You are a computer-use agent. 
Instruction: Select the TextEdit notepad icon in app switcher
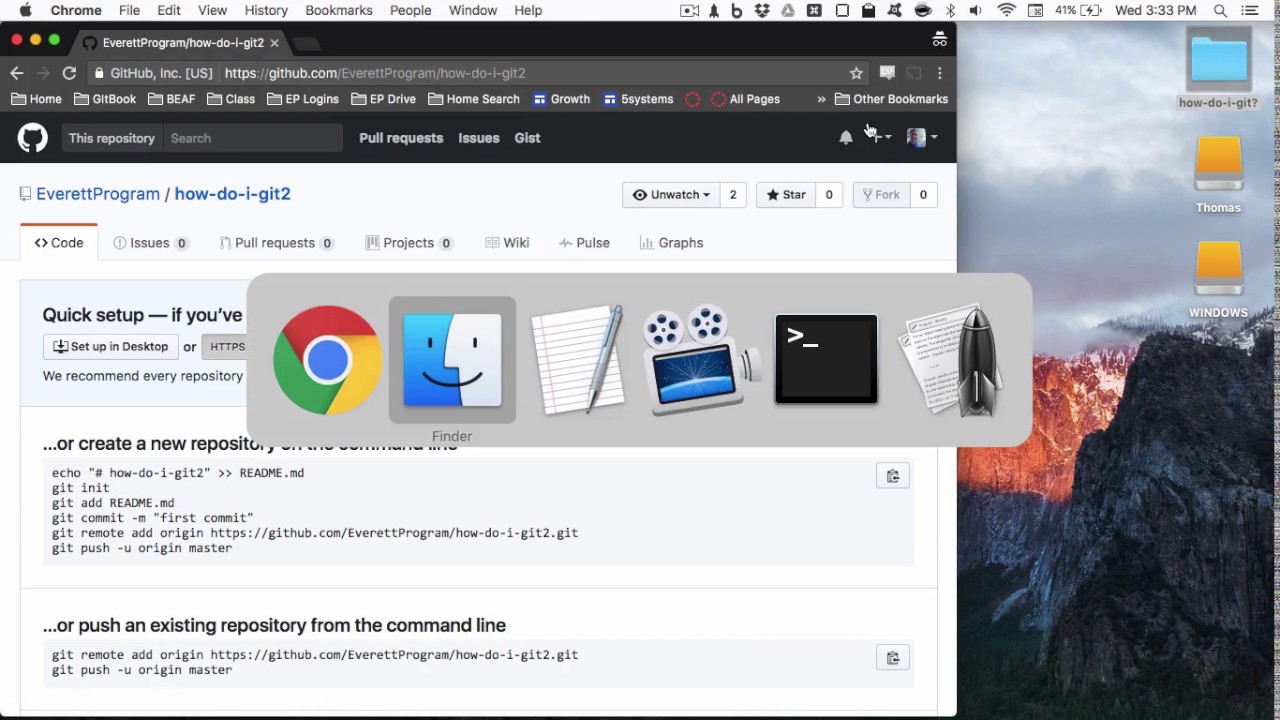577,360
